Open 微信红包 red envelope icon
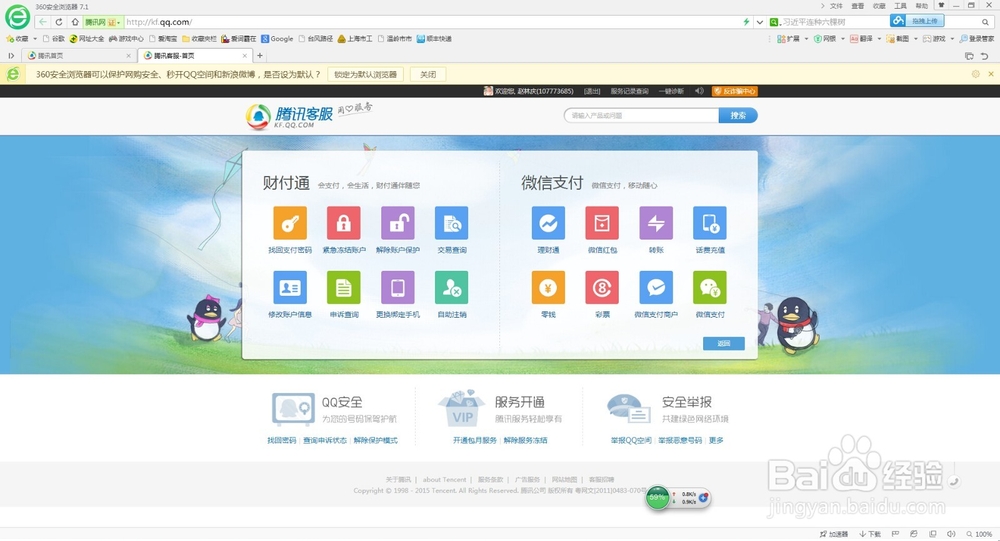The image size is (1000, 541). (602, 223)
